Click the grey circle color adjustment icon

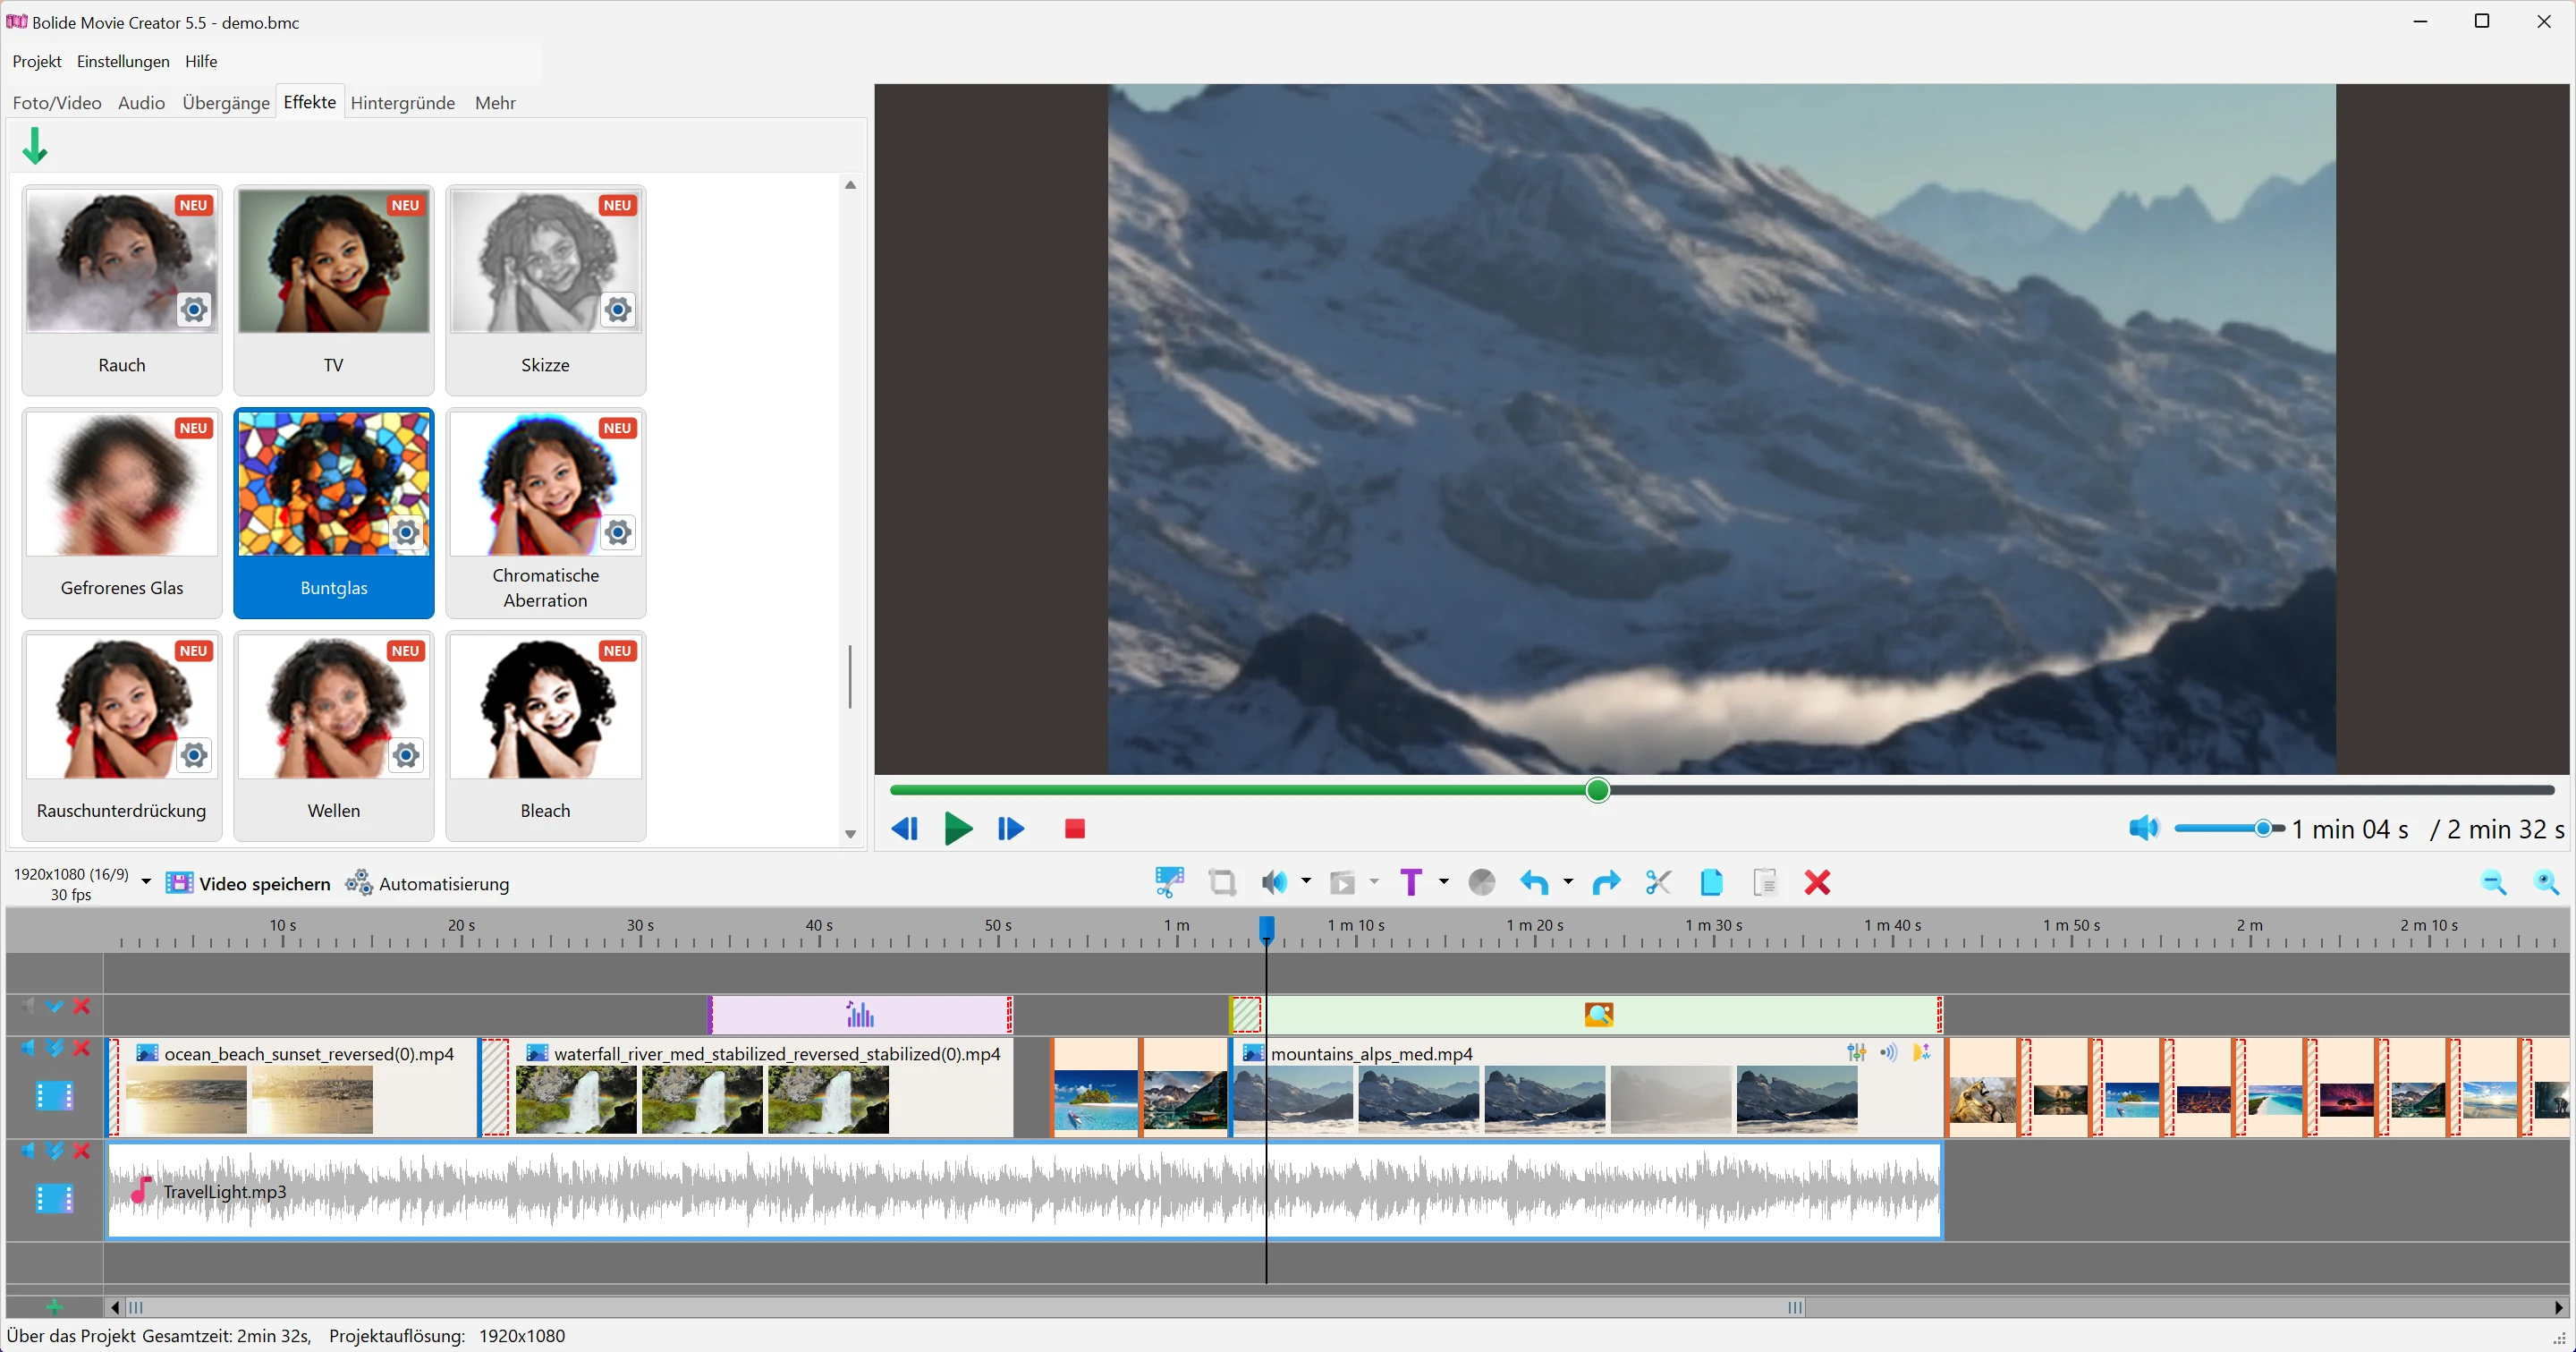(1482, 882)
